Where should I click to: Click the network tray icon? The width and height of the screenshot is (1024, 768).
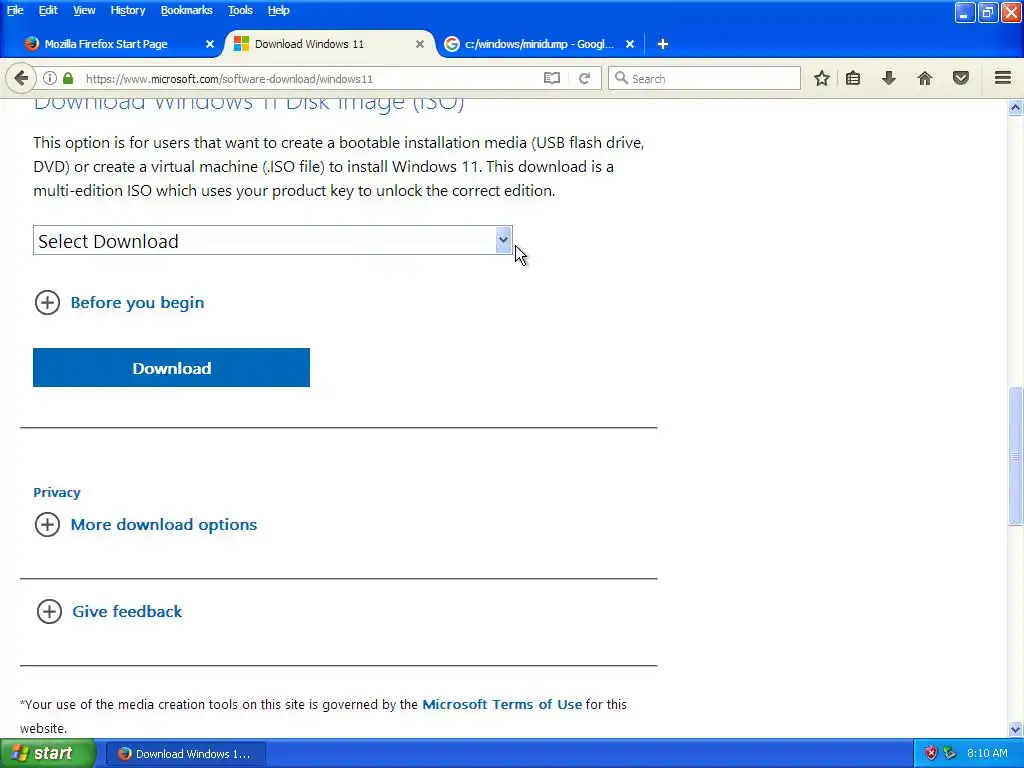tap(950, 753)
